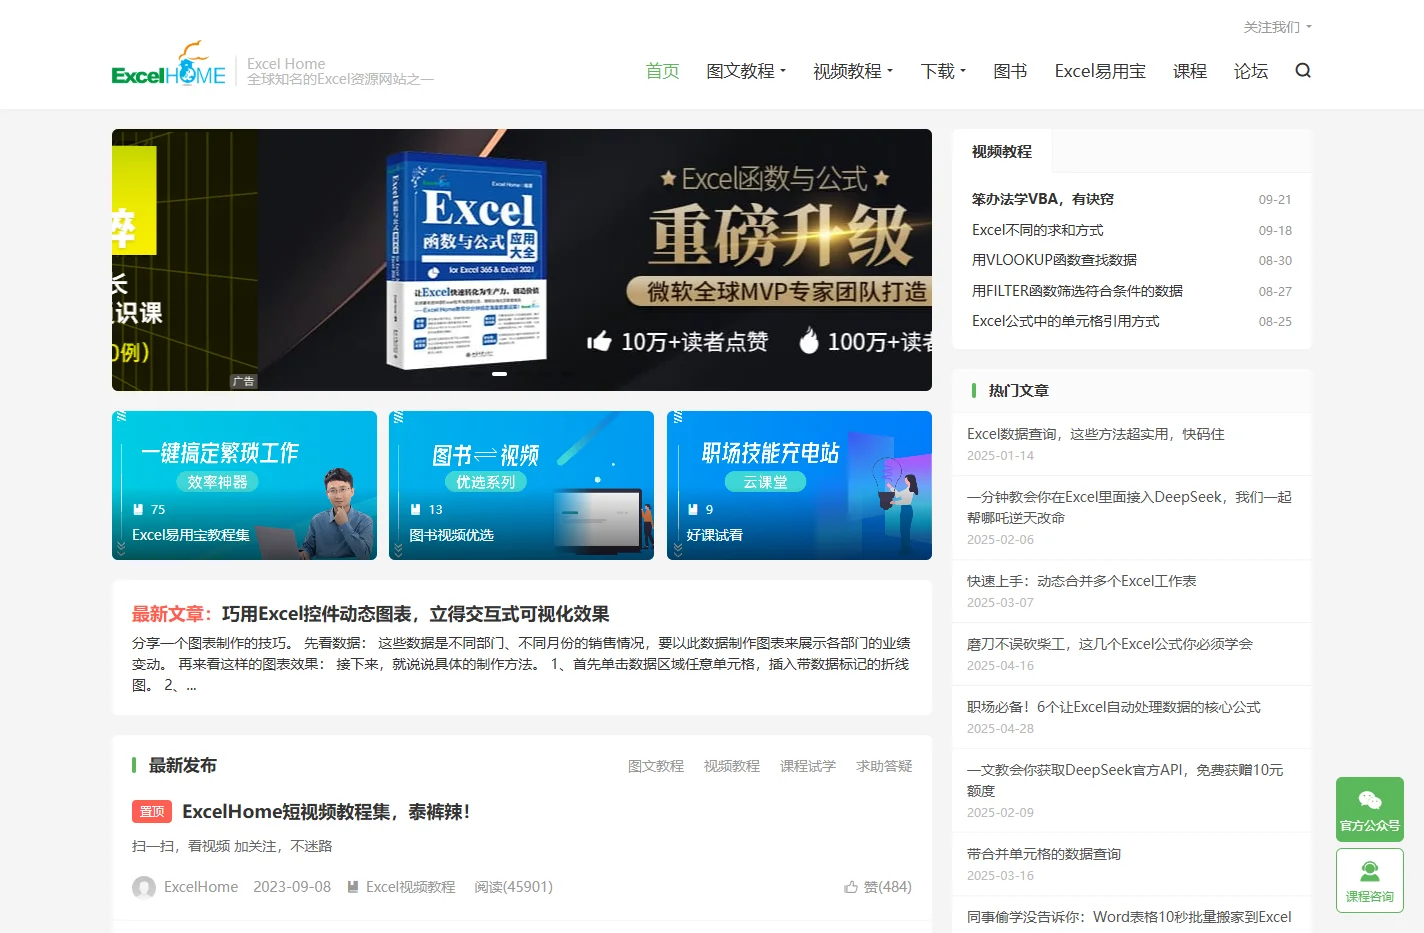Select the 视频教程 sidebar tab
Viewport: 1424px width, 933px height.
coord(1002,152)
